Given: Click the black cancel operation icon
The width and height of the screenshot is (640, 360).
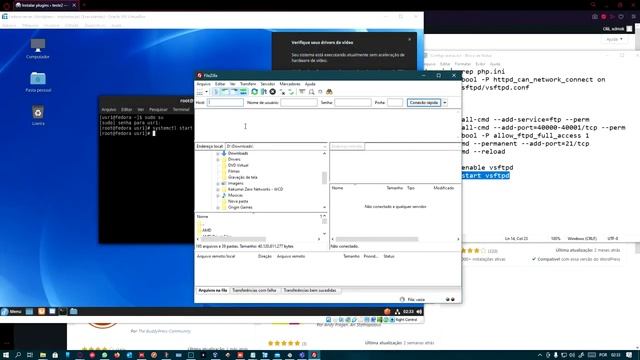Looking at the screenshot, I should click(x=273, y=92).
